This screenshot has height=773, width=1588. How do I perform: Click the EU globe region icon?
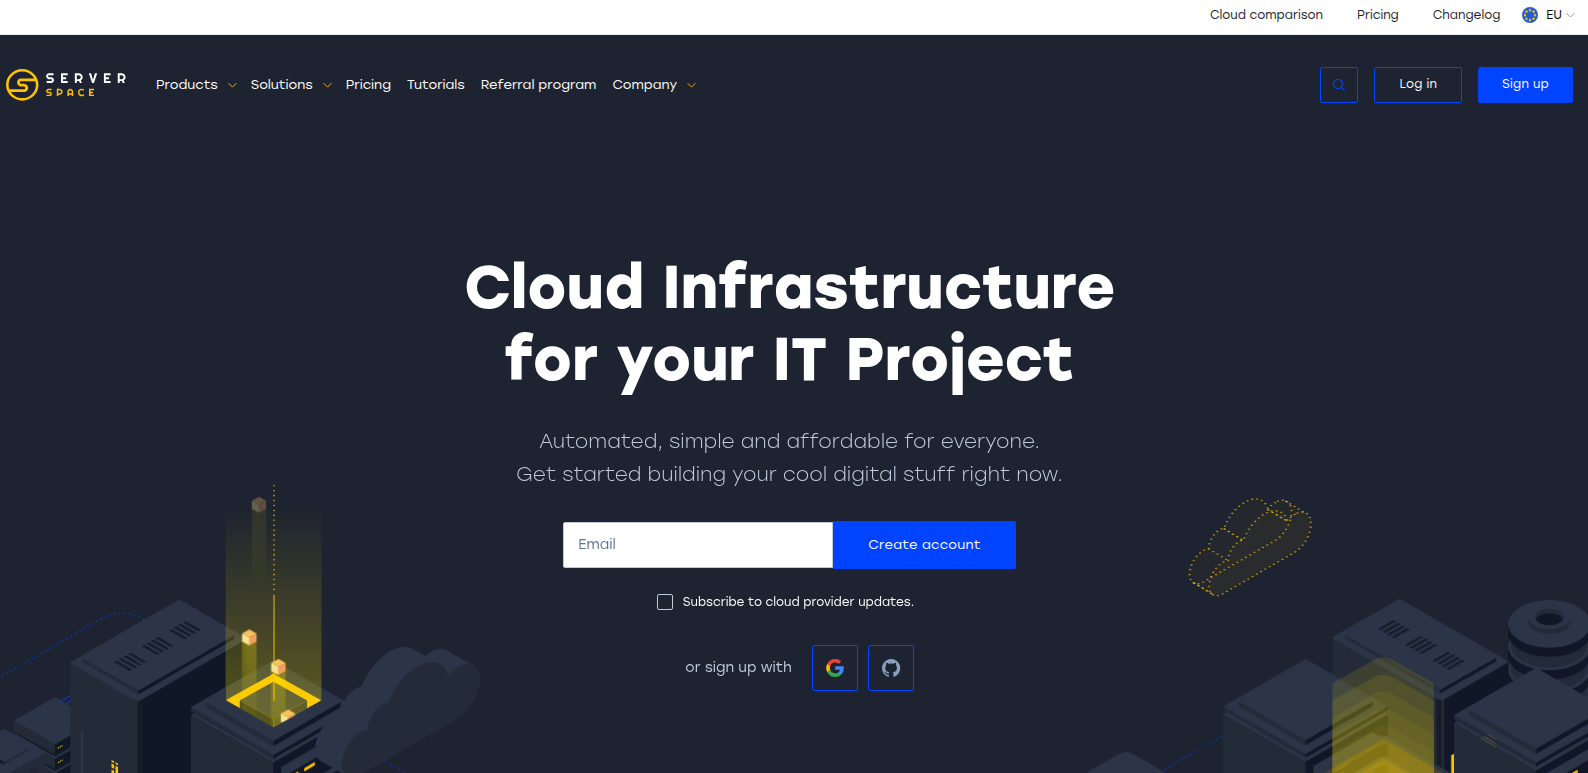1529,15
